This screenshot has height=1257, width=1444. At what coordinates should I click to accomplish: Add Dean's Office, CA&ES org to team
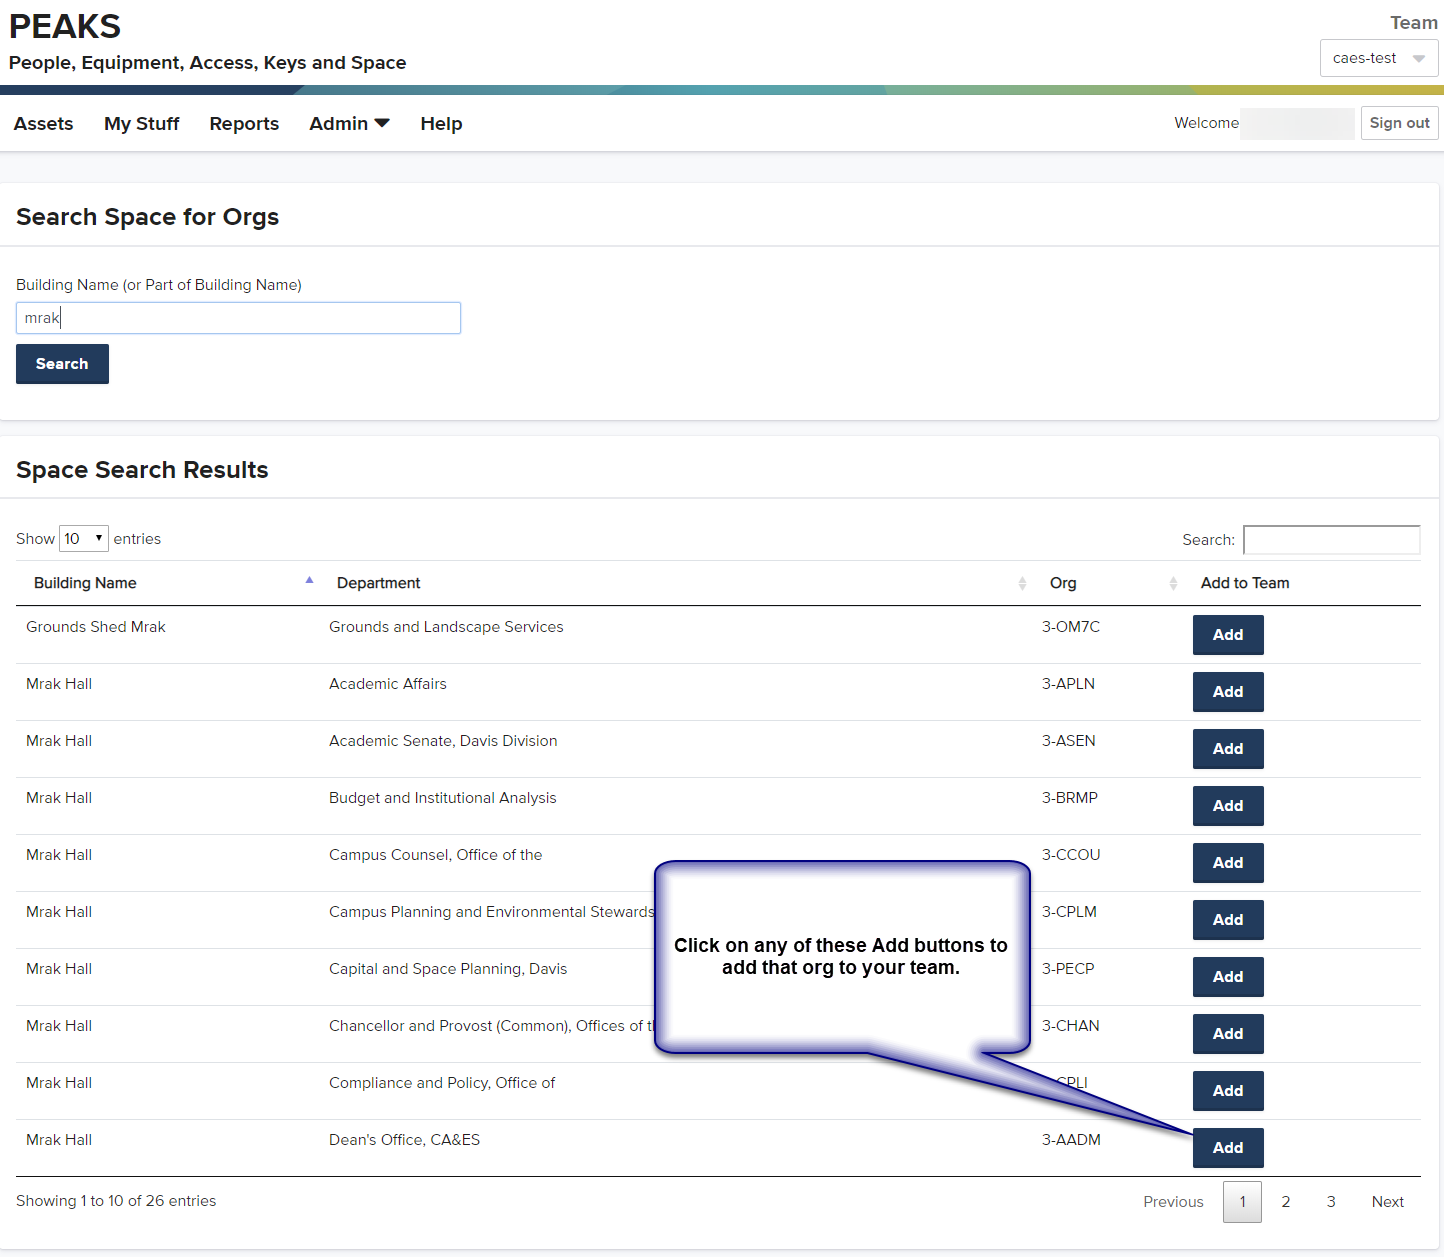1227,1148
